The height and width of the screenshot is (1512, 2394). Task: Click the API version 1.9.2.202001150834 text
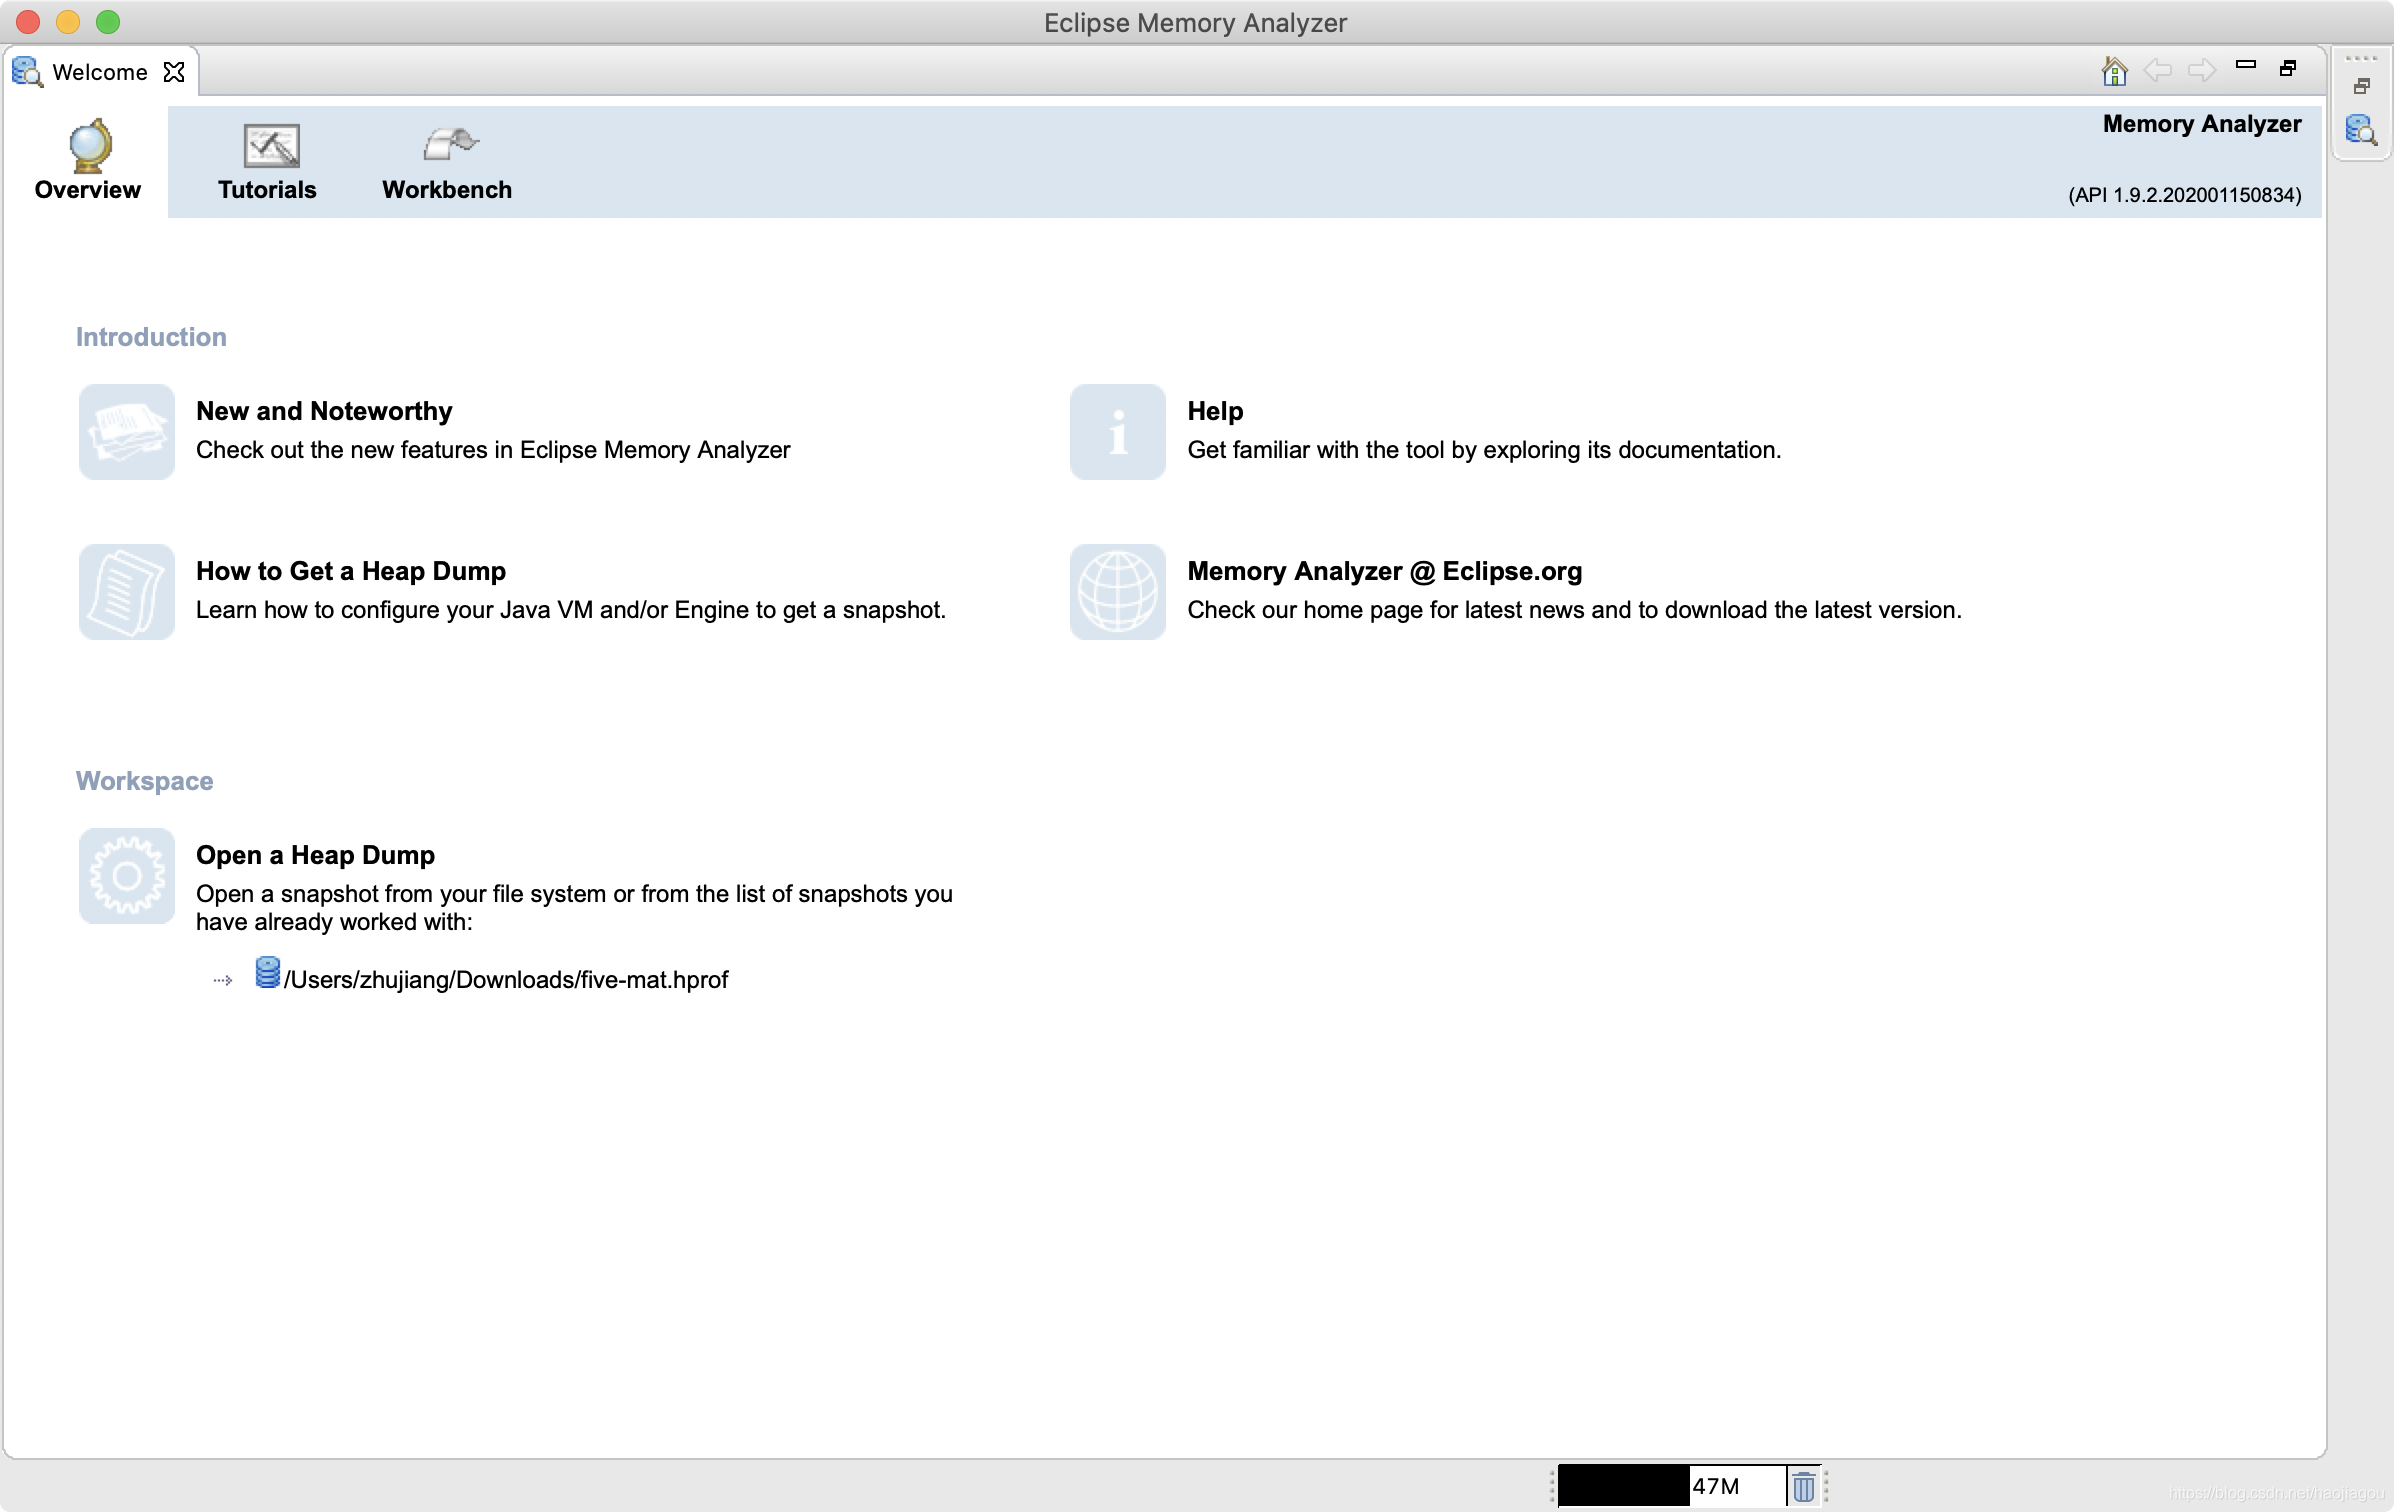tap(2185, 195)
